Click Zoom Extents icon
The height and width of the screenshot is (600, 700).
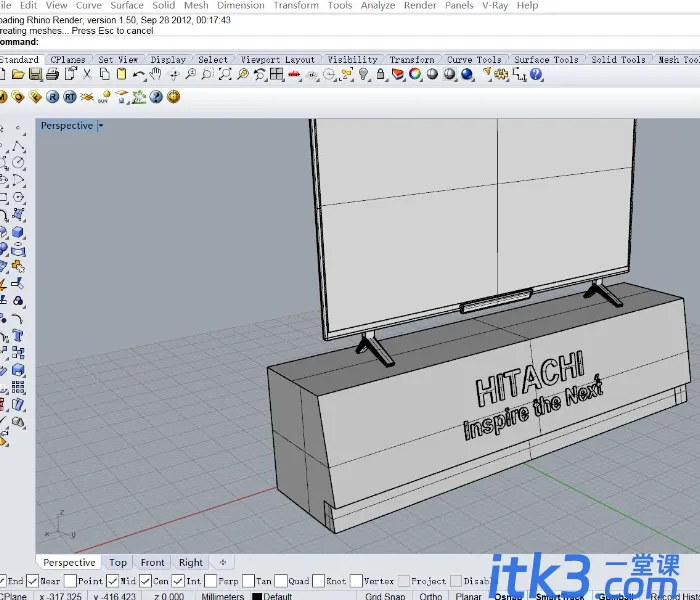pos(225,75)
